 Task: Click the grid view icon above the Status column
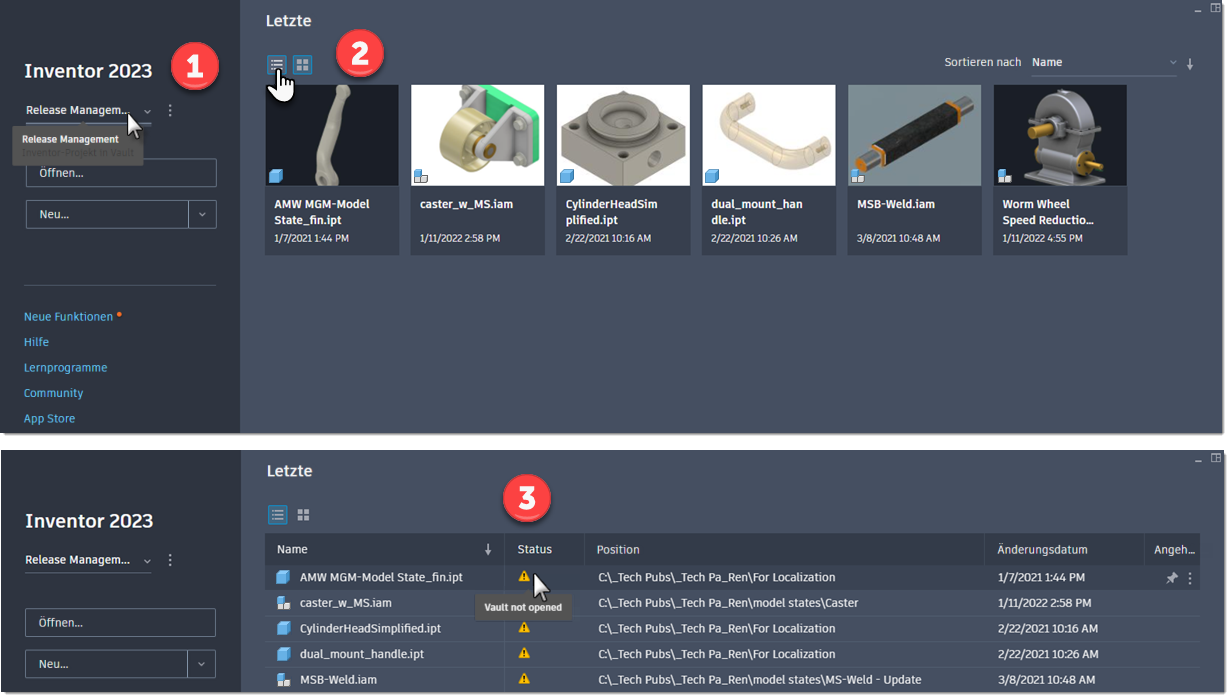[x=303, y=515]
